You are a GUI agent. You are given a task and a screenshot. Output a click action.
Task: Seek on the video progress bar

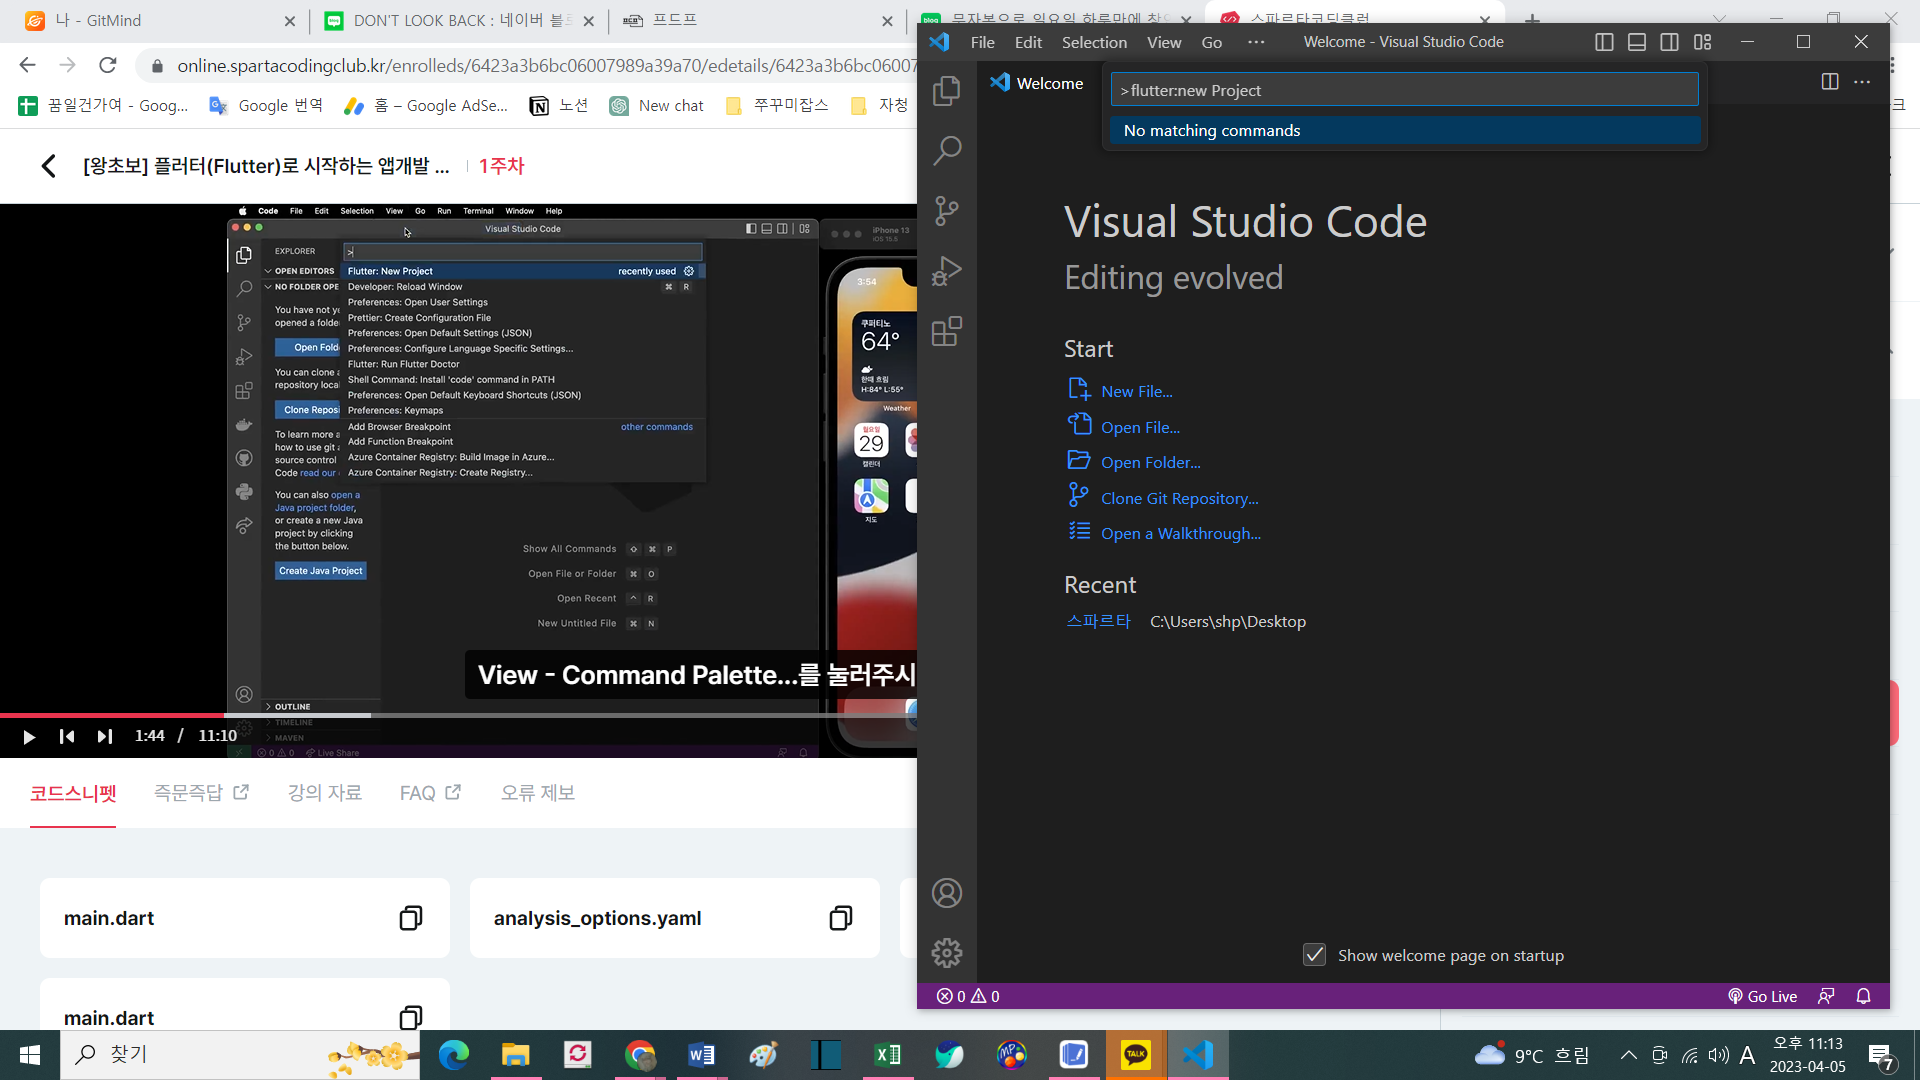458,715
